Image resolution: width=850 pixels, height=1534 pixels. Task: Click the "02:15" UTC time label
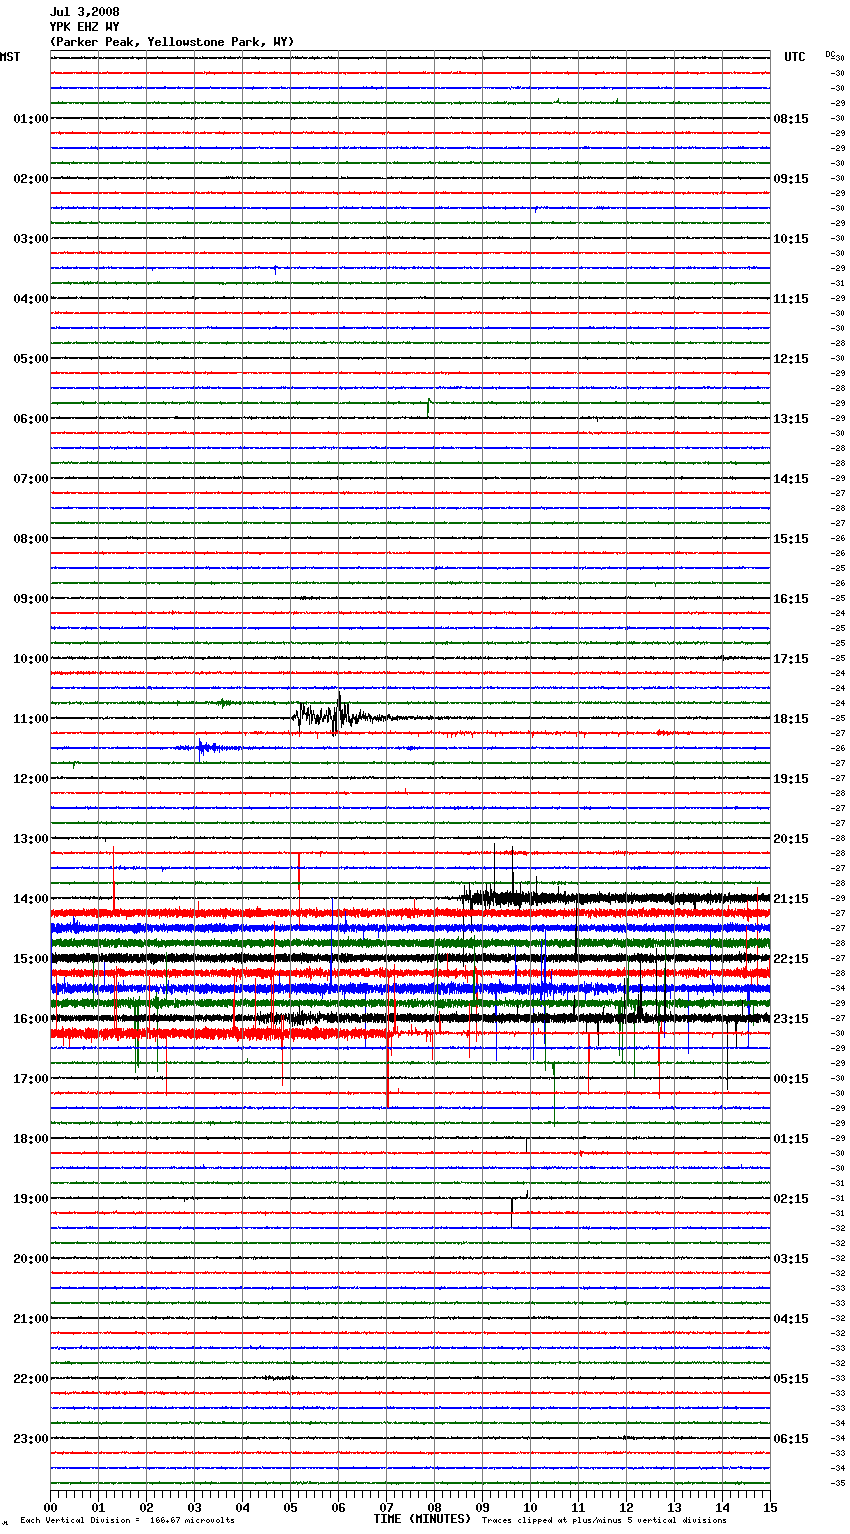[791, 1199]
